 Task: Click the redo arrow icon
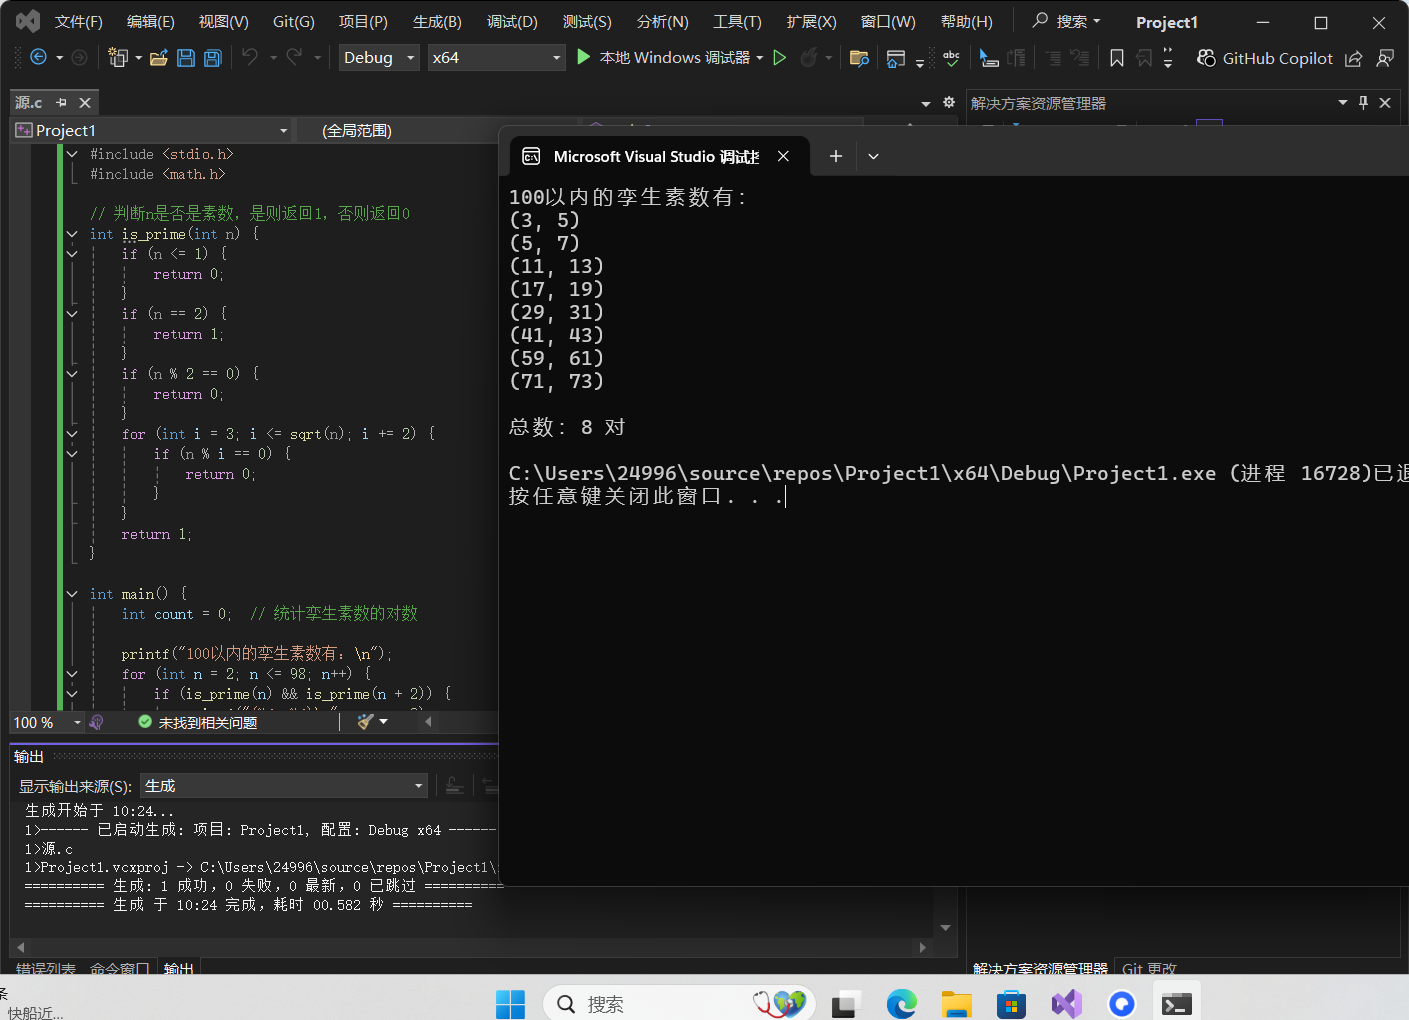coord(294,57)
